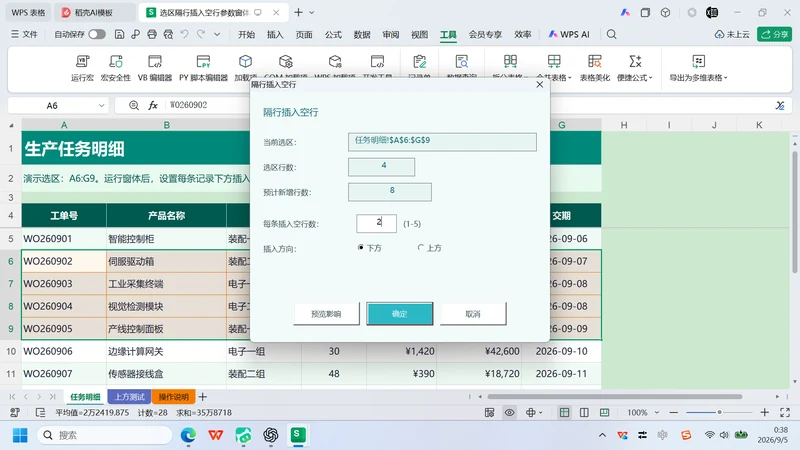Open the search magnifier in menu bar
This screenshot has width=800, height=450.
tap(611, 34)
